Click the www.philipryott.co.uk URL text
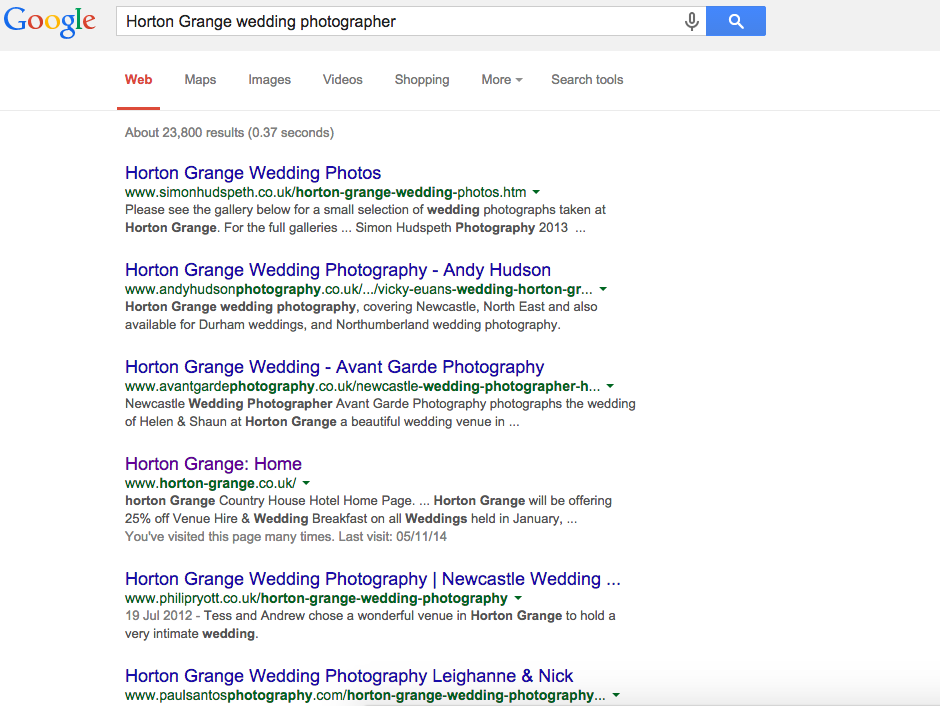940x706 pixels. point(316,598)
